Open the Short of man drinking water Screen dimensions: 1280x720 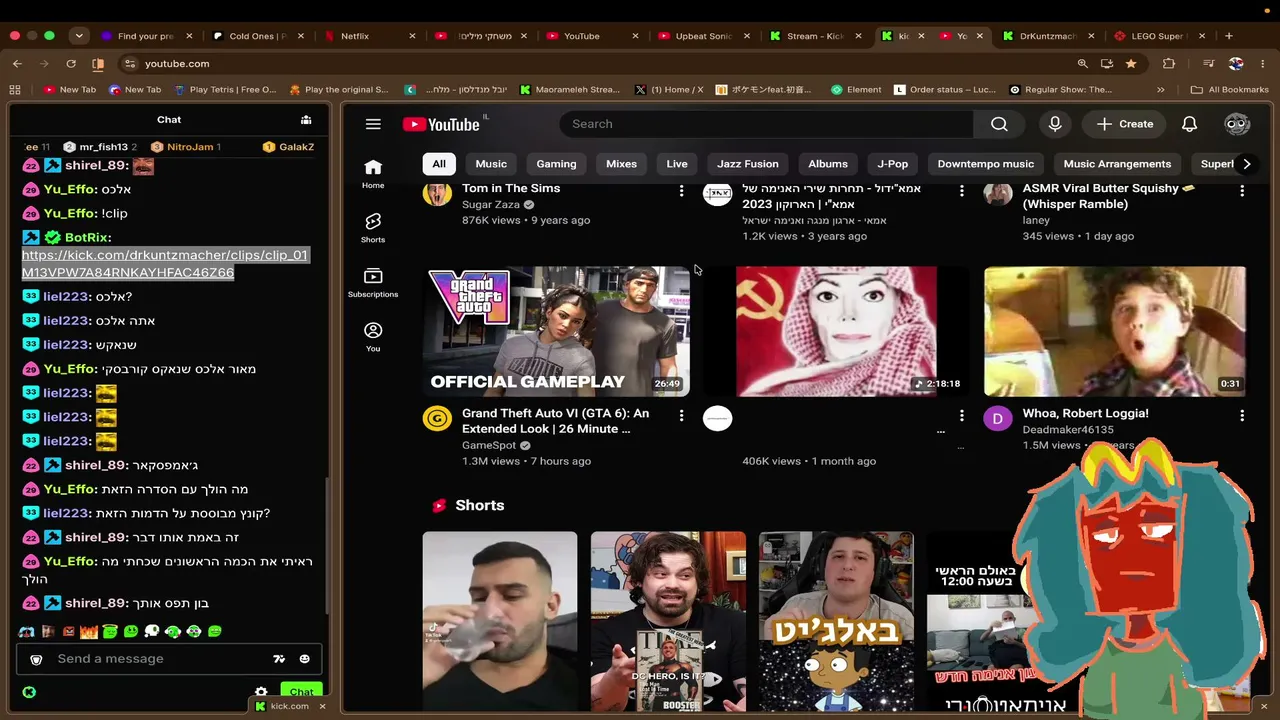coord(500,622)
